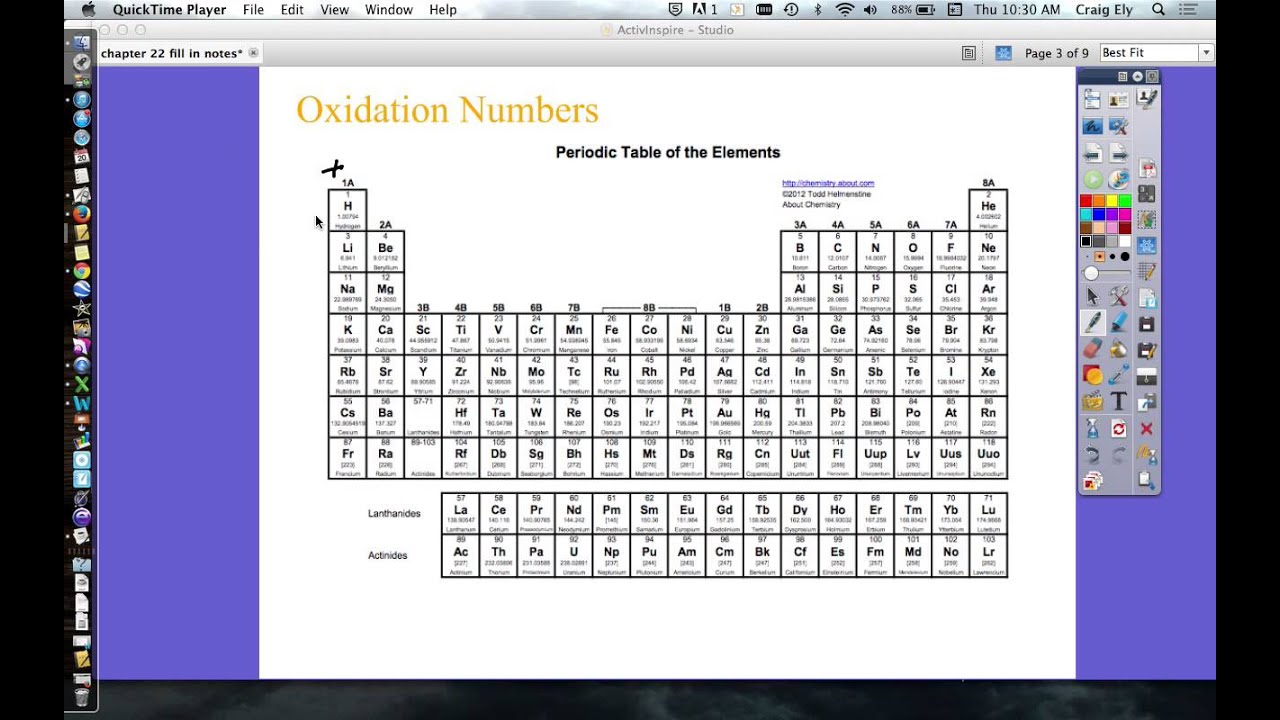Select the Pen tool in ActivInspire toolbox
This screenshot has width=1280, height=720.
coord(1092,323)
